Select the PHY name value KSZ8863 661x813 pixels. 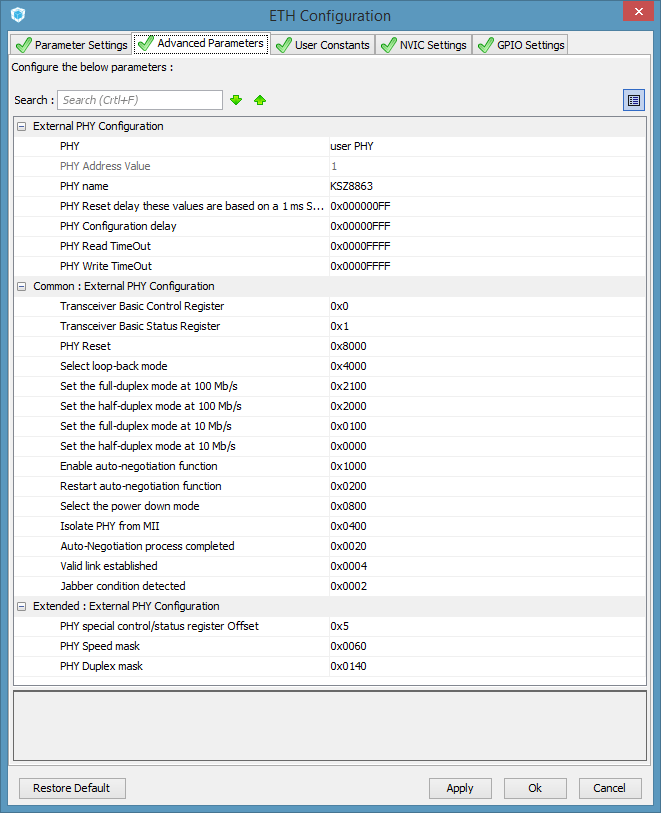(351, 186)
